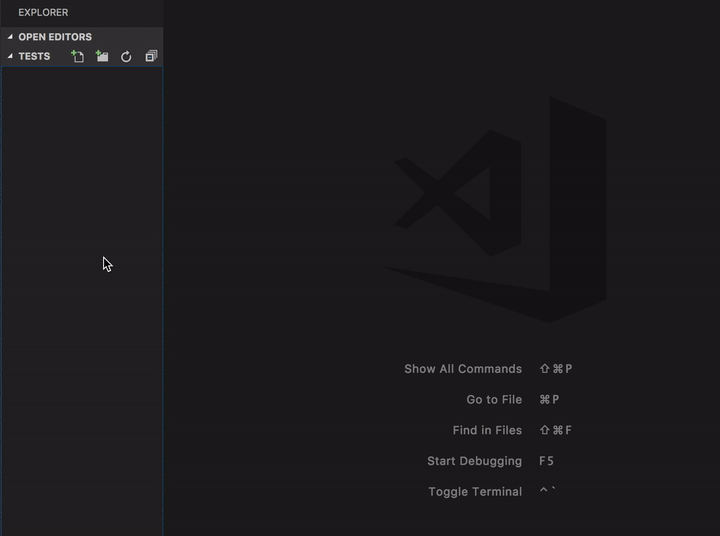This screenshot has width=720, height=536.
Task: Click the Go to File hint label
Action: 494,400
